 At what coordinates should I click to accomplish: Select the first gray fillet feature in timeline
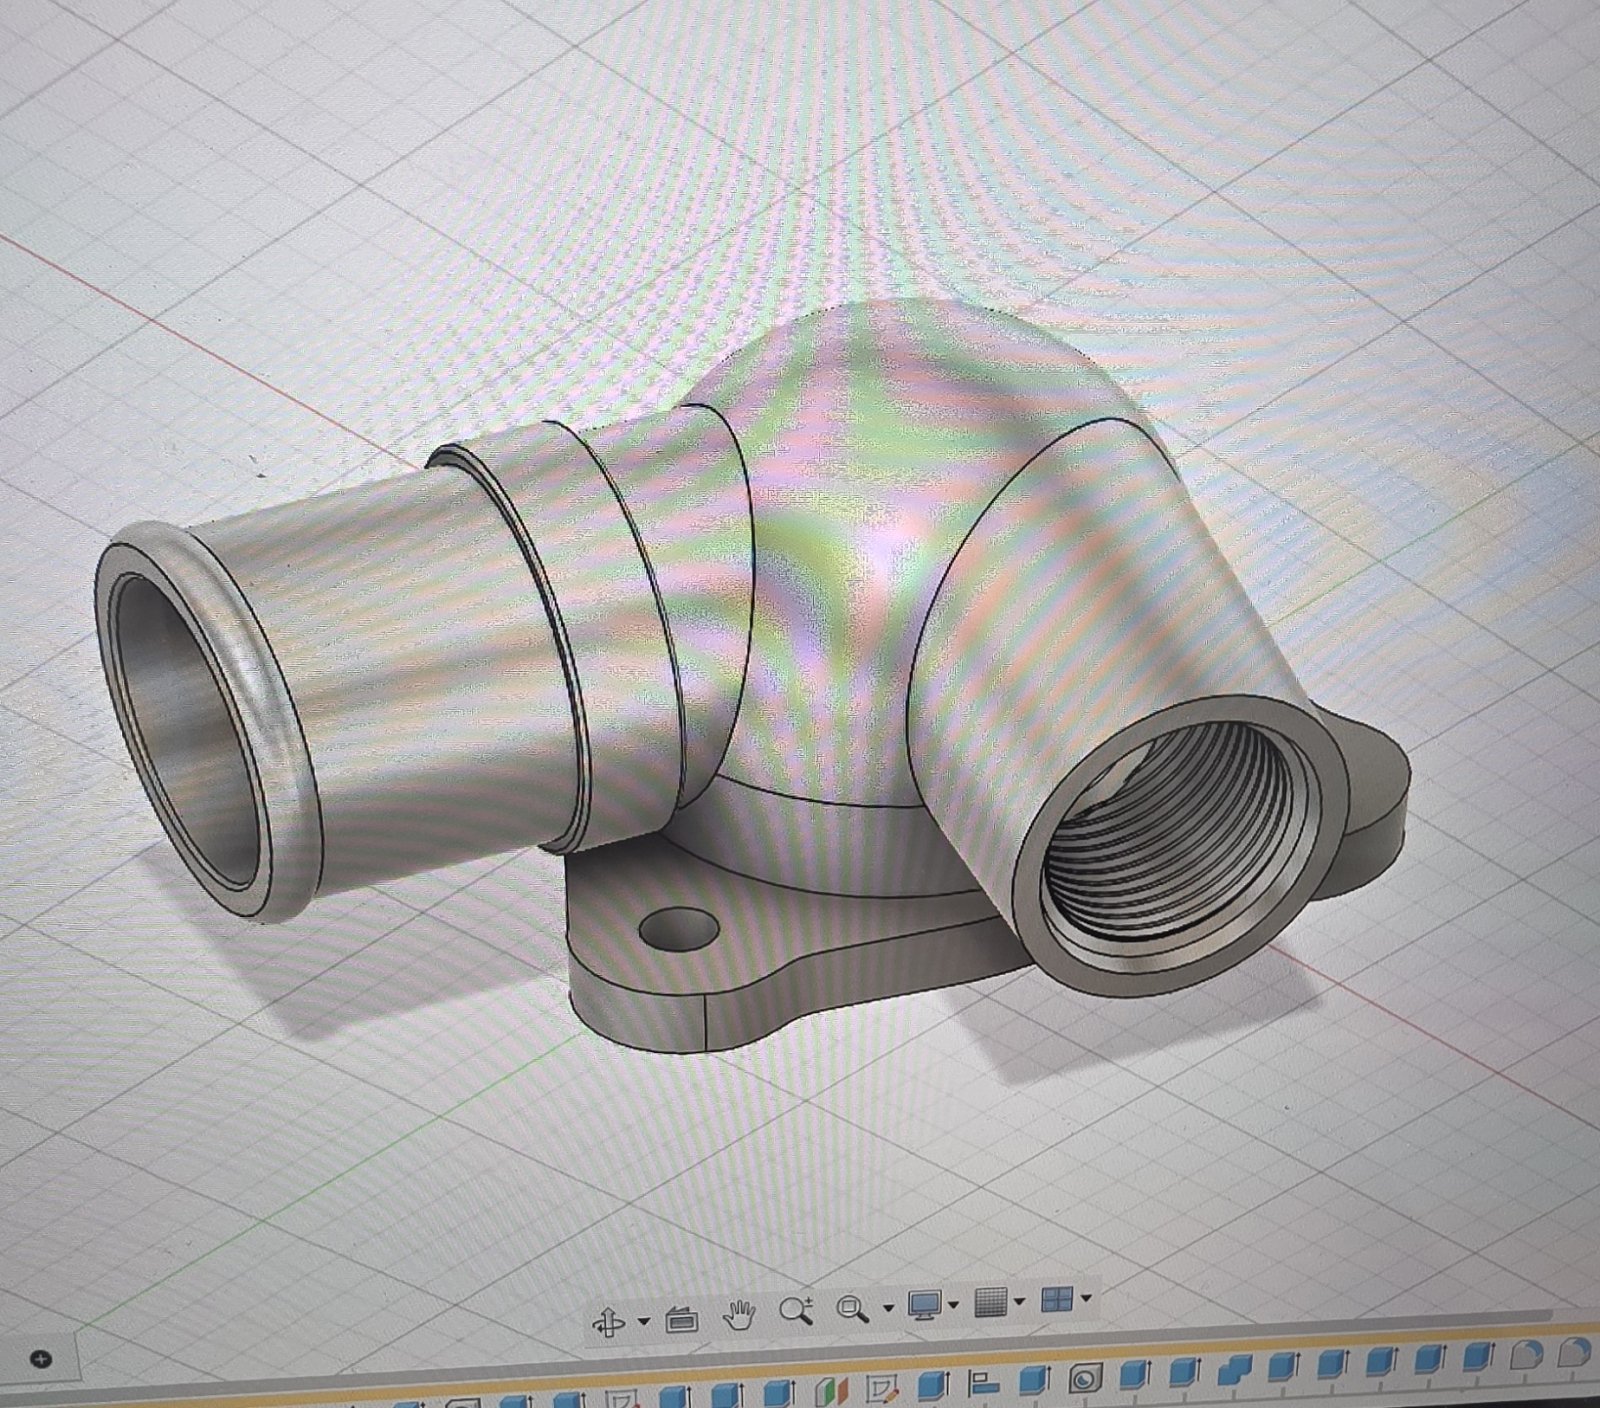point(1526,1356)
